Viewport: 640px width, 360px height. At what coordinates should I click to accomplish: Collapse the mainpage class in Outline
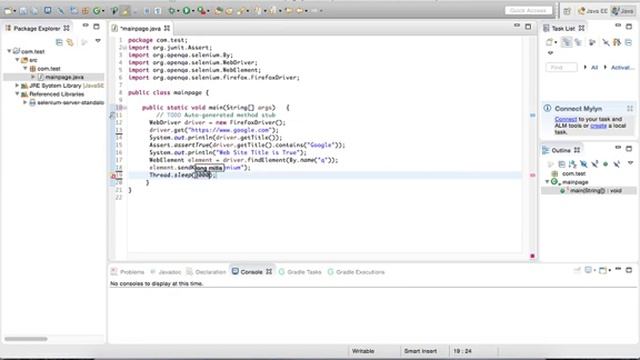click(547, 182)
